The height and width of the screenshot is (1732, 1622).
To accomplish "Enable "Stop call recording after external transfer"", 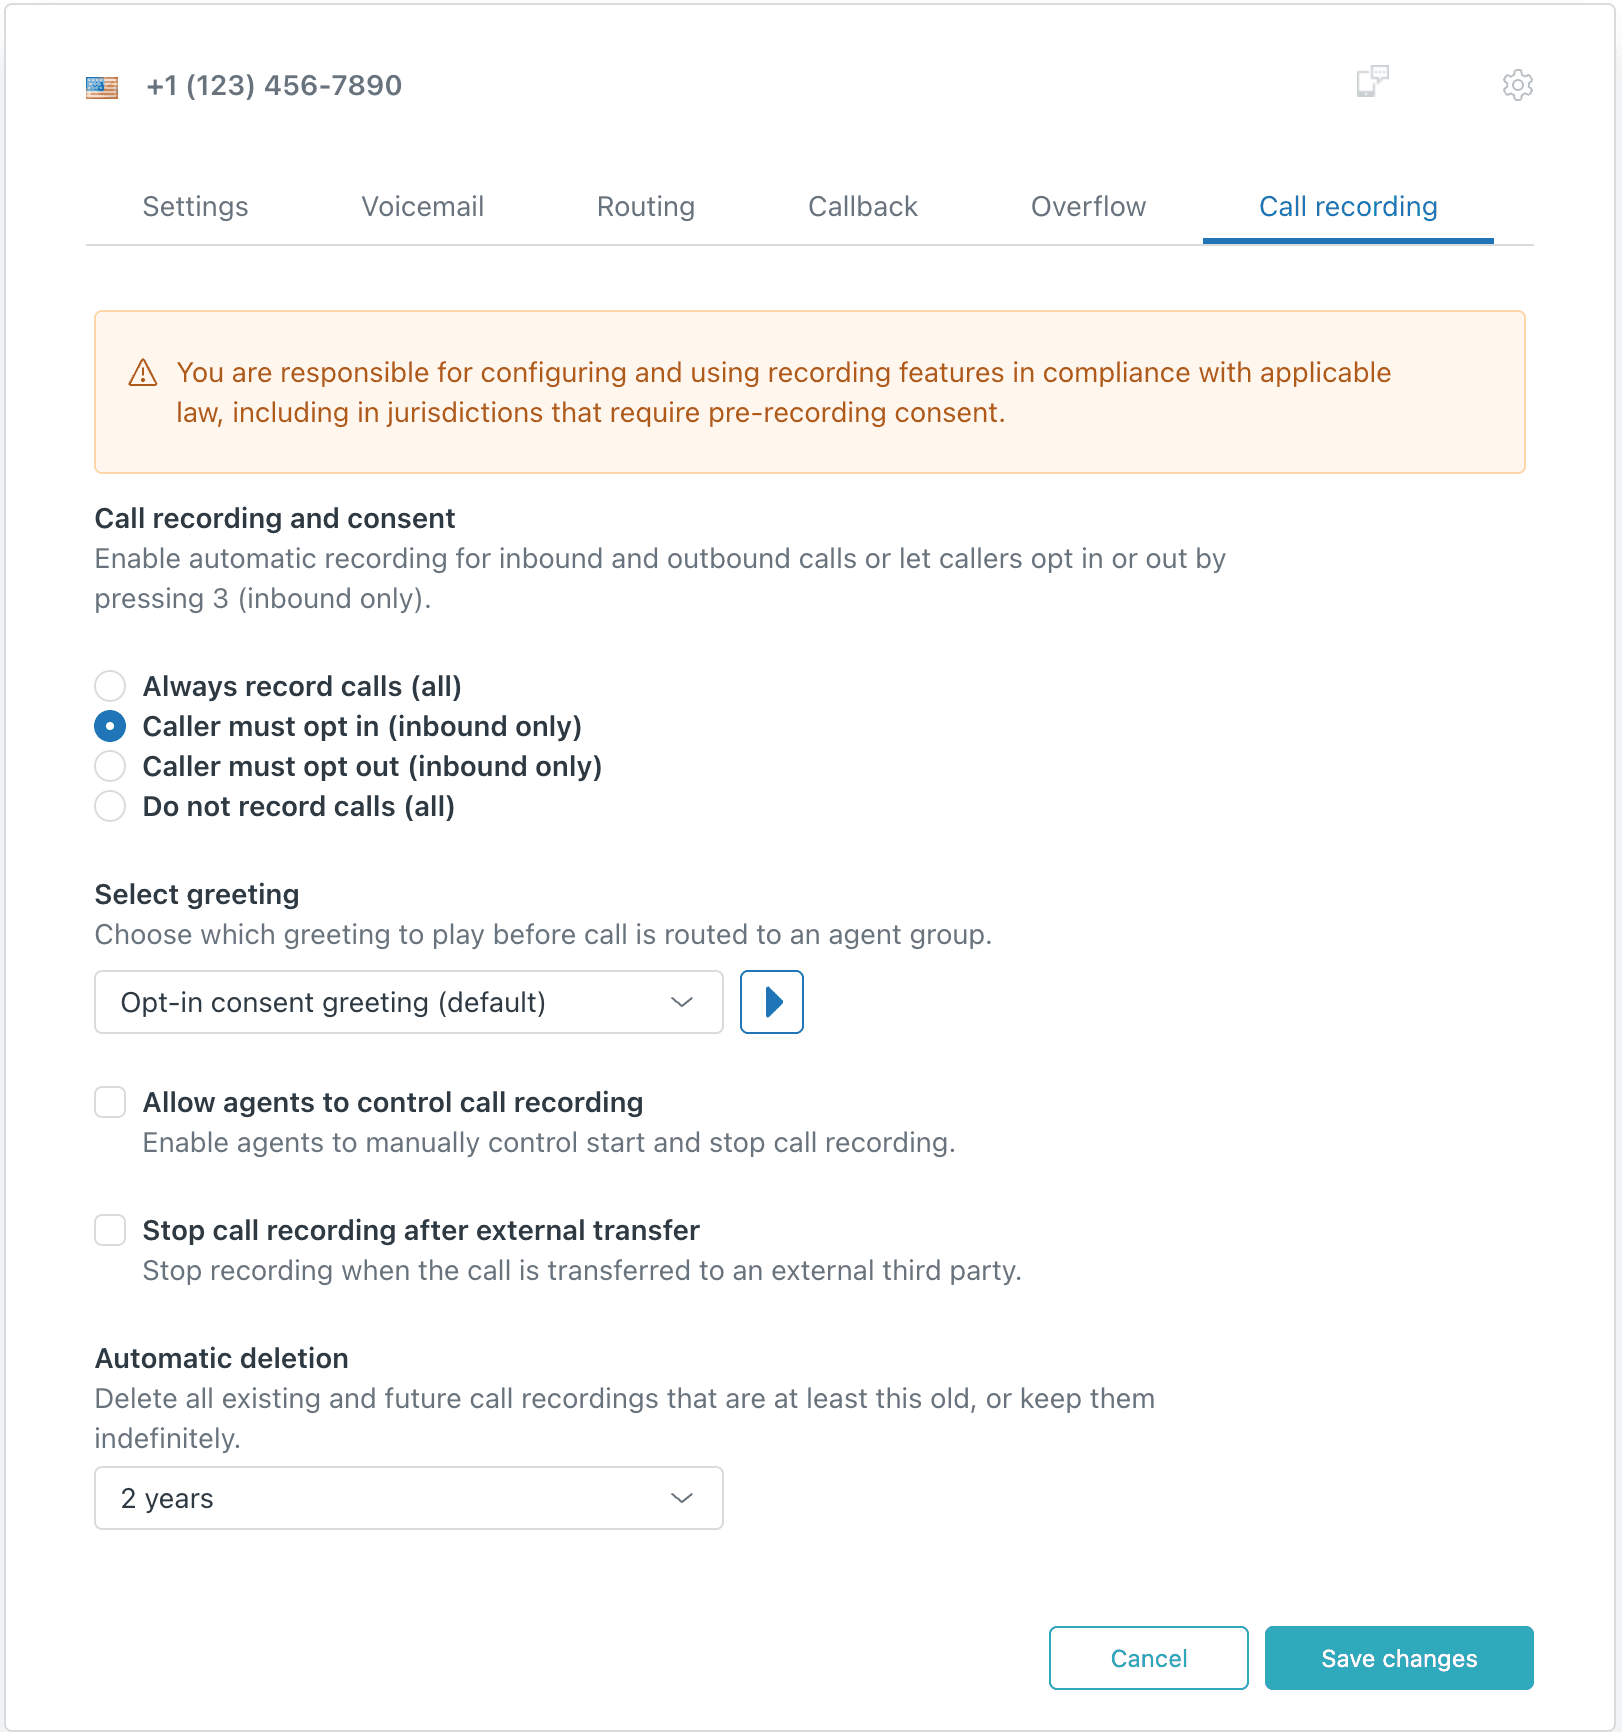I will (110, 1230).
